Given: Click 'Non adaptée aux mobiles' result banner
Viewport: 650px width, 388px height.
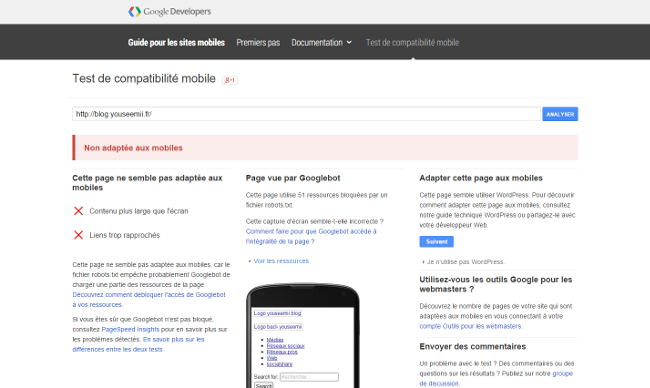Looking at the screenshot, I should click(x=325, y=148).
